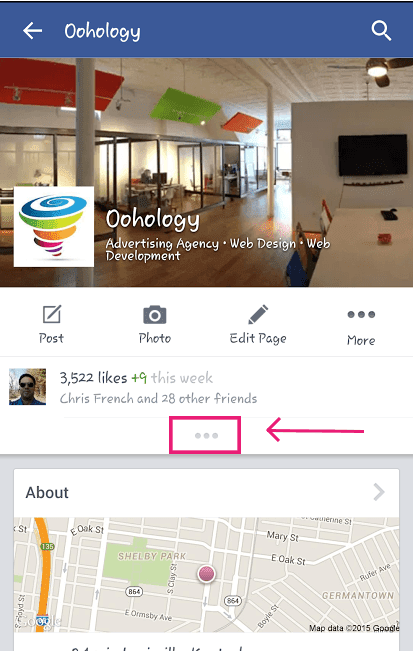
Task: Tap the Oohology page name on cover
Action: (x=152, y=220)
